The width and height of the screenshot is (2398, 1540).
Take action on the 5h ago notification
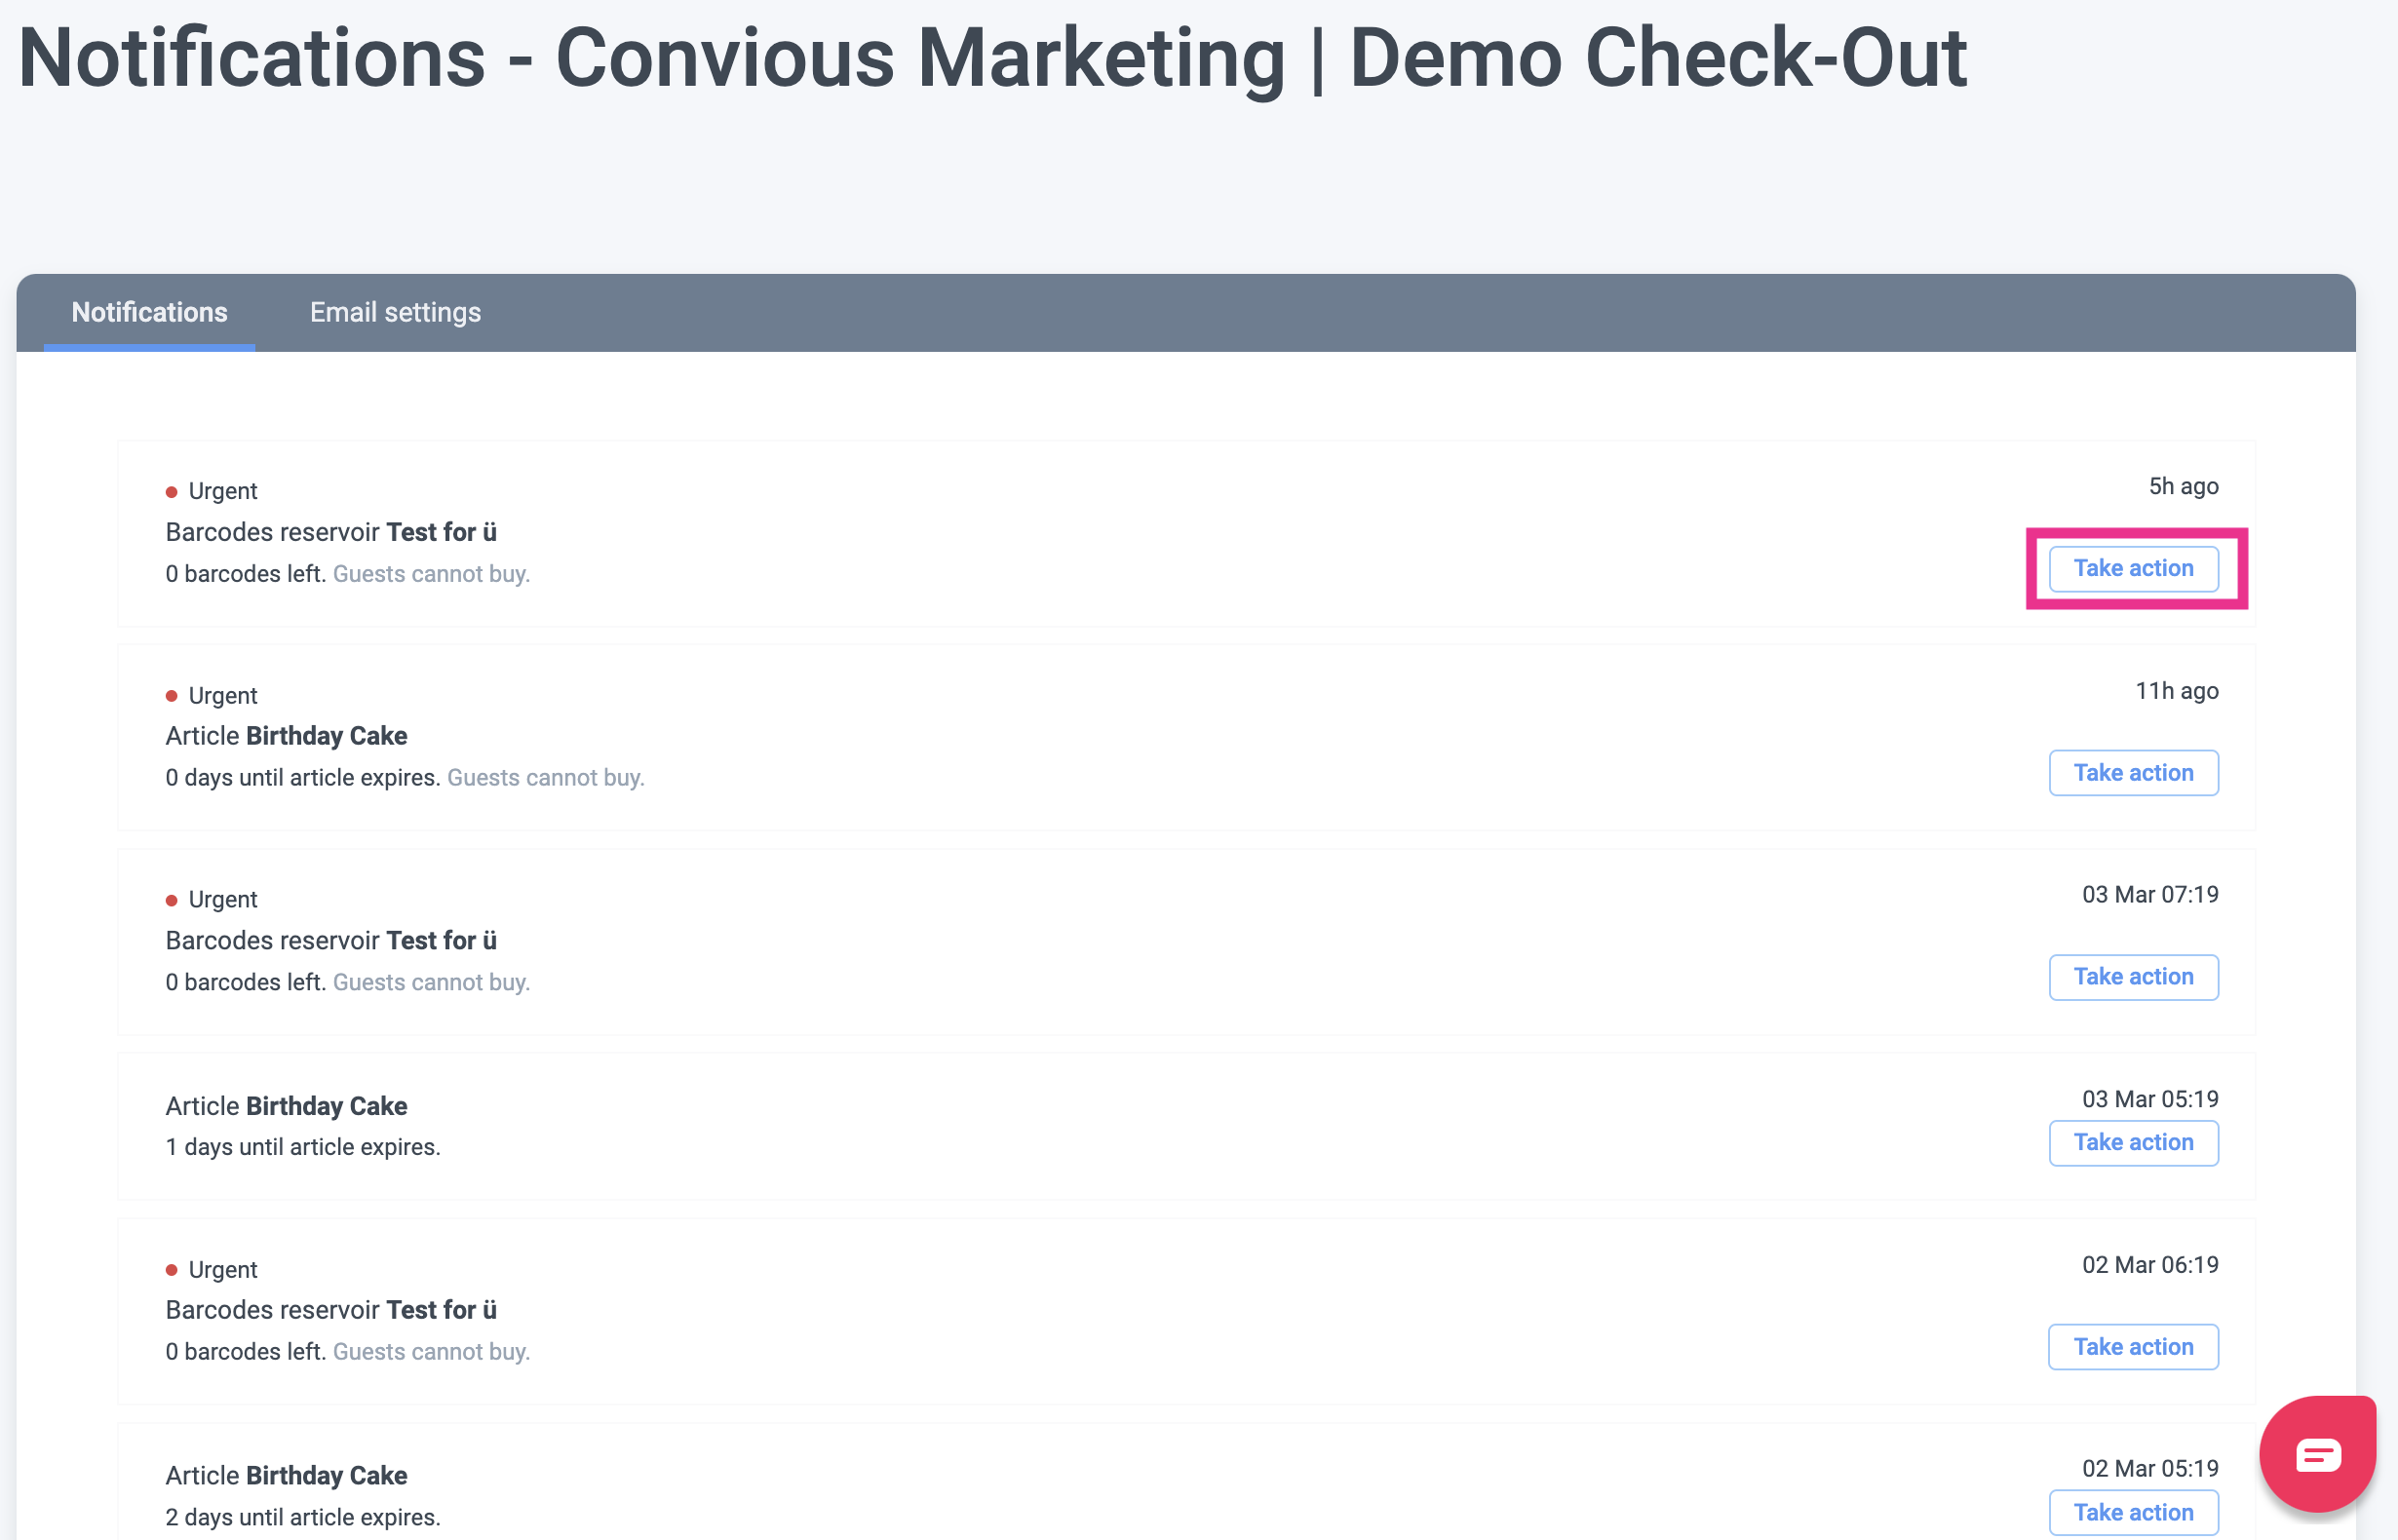point(2133,568)
